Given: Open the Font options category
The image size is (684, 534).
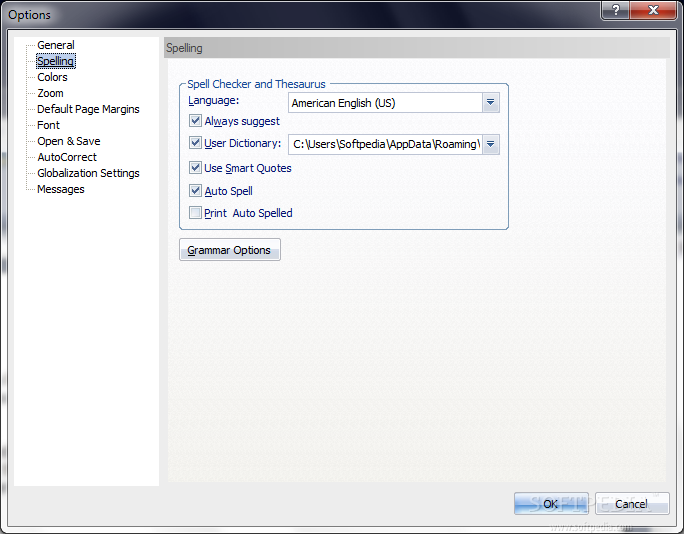Looking at the screenshot, I should click(x=48, y=125).
